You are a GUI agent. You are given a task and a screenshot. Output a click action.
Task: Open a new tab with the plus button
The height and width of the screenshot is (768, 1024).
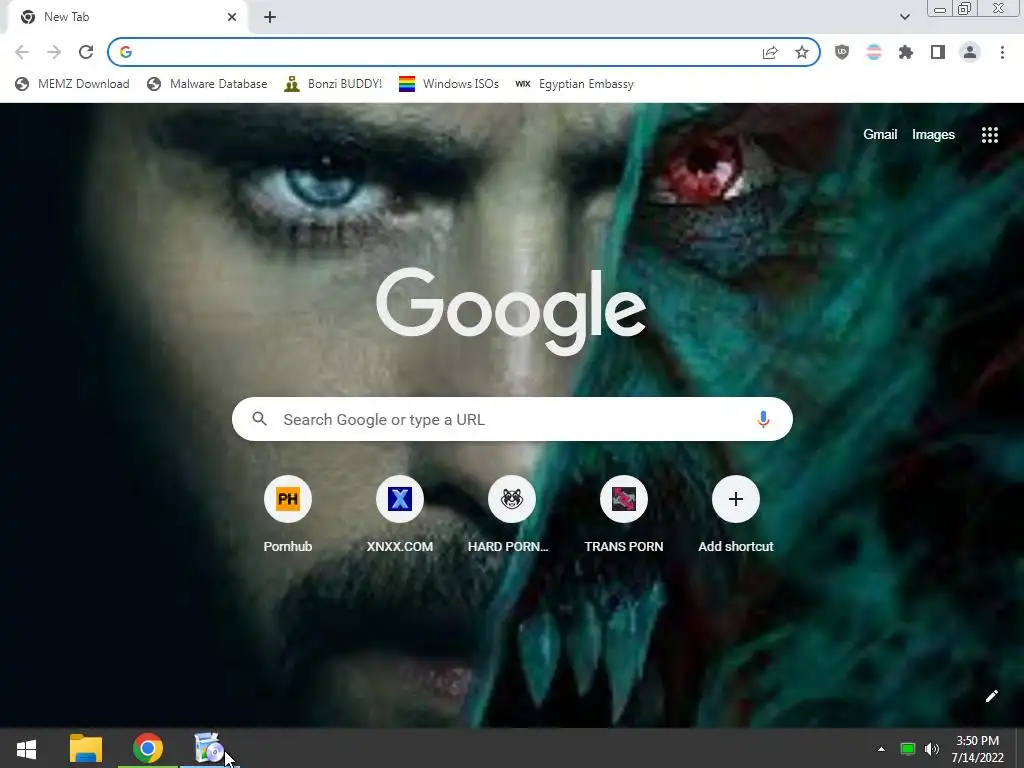[270, 17]
